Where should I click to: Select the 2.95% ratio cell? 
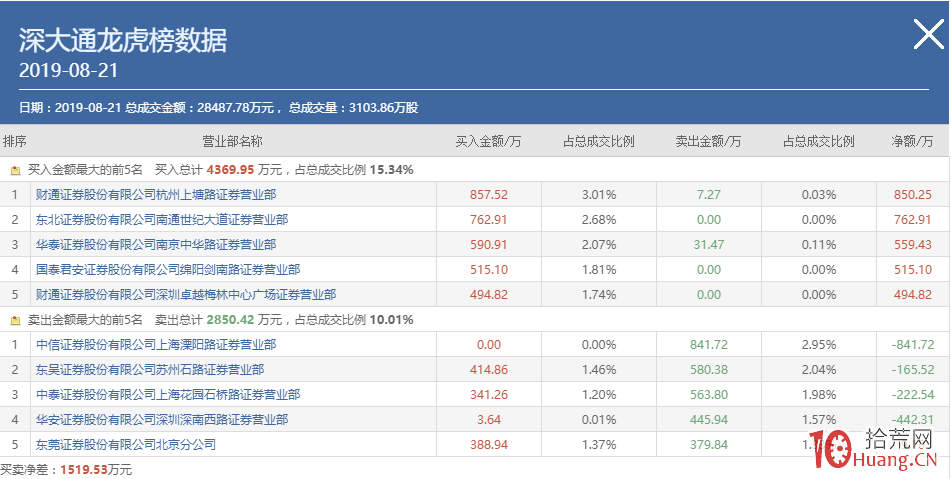pyautogui.click(x=819, y=344)
